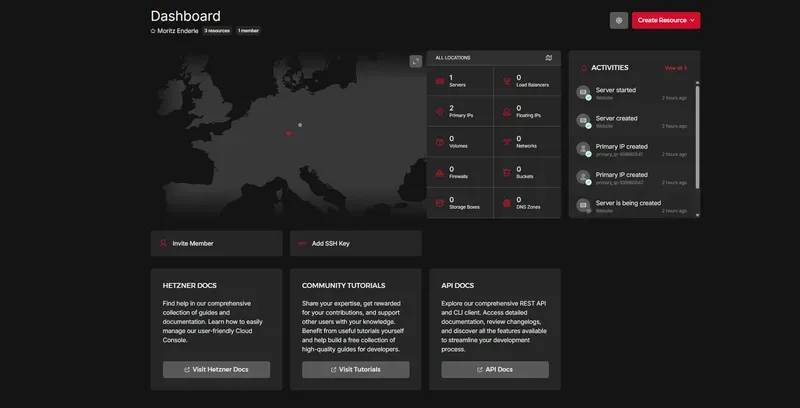Click the Invite Member person icon

coord(163,243)
